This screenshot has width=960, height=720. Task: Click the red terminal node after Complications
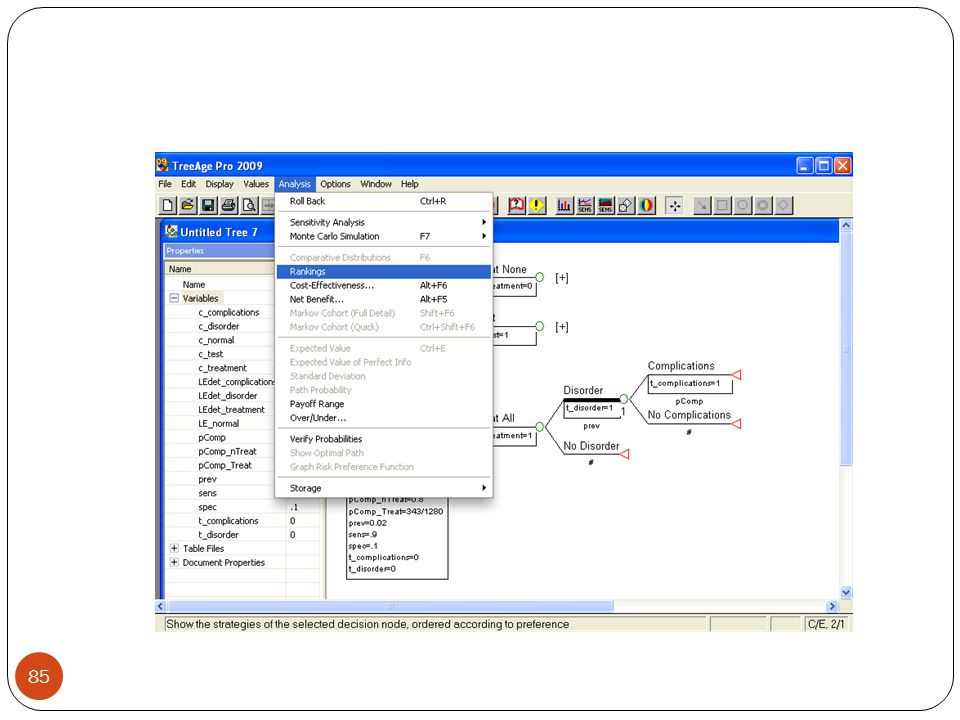point(737,375)
